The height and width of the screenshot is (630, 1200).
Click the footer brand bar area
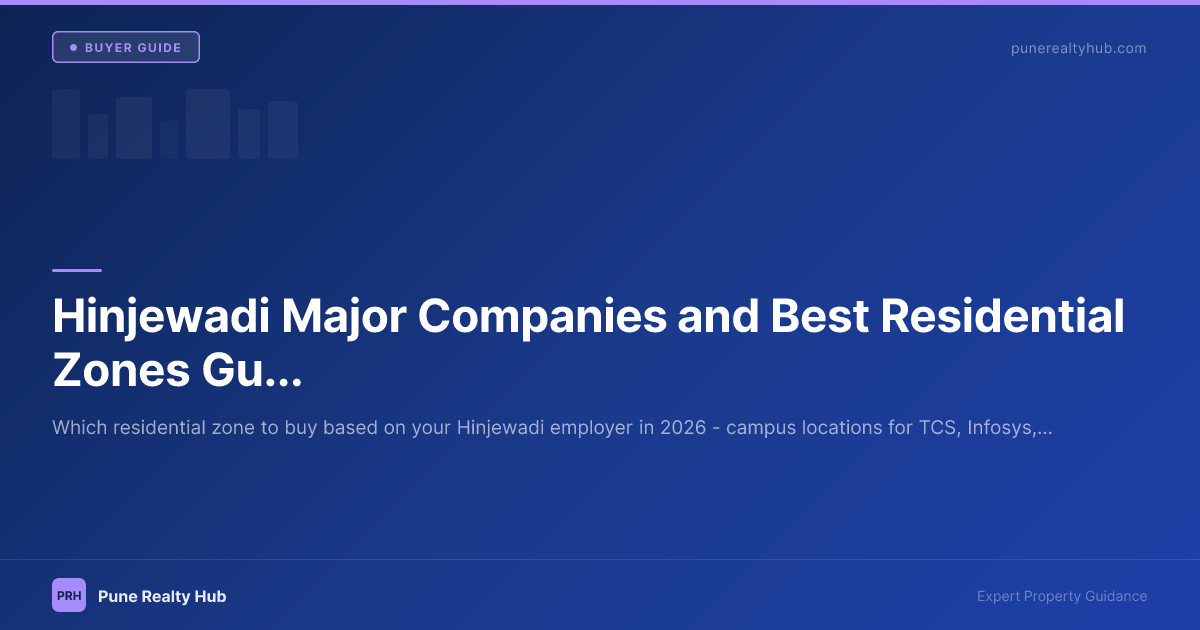coord(600,595)
